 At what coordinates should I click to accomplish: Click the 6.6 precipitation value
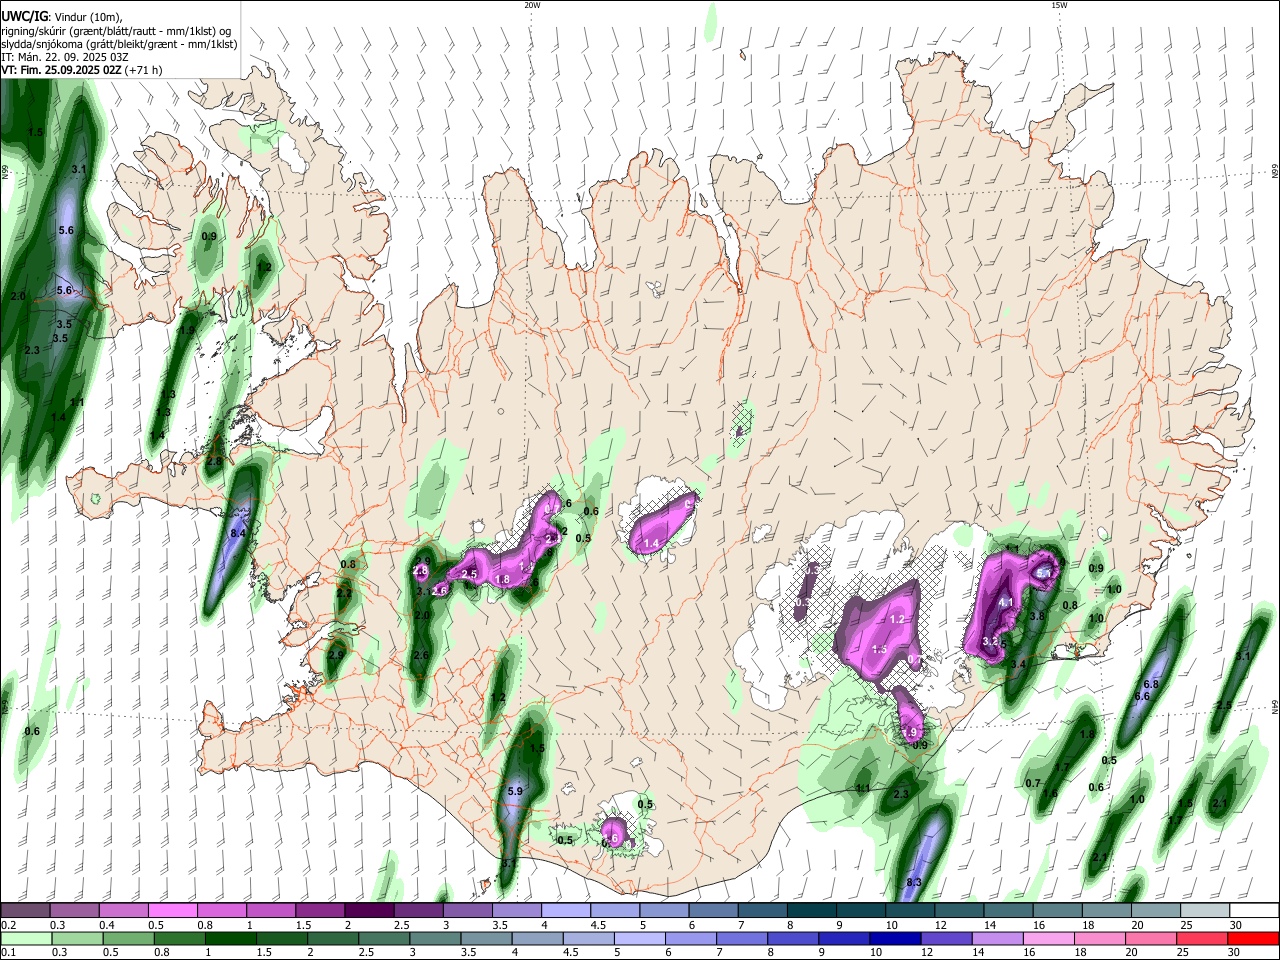[1142, 696]
